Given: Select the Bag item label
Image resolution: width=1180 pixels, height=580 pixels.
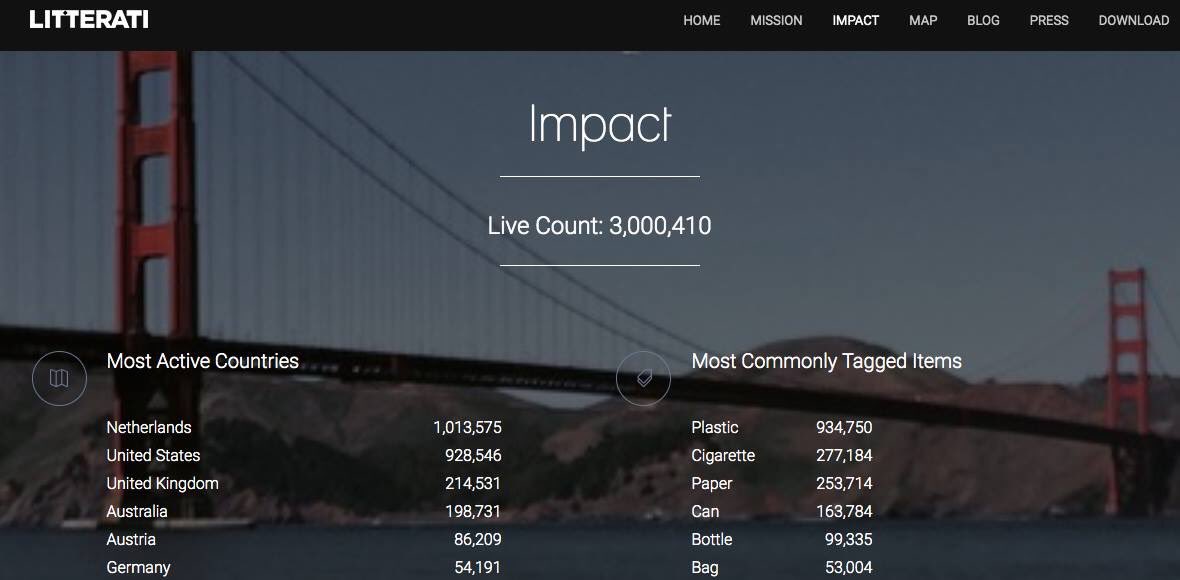Looking at the screenshot, I should pyautogui.click(x=705, y=568).
